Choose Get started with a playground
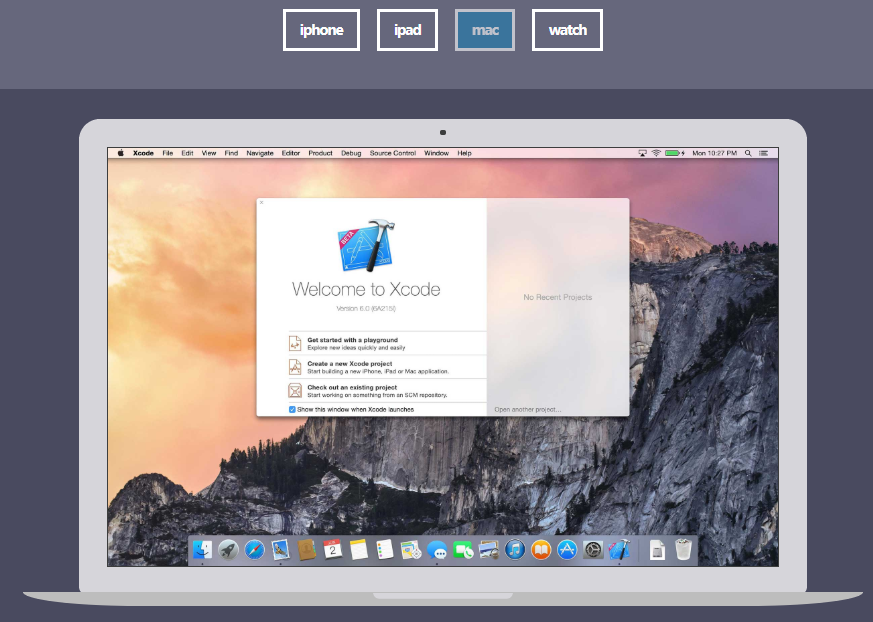This screenshot has height=622, width=873. [388, 344]
